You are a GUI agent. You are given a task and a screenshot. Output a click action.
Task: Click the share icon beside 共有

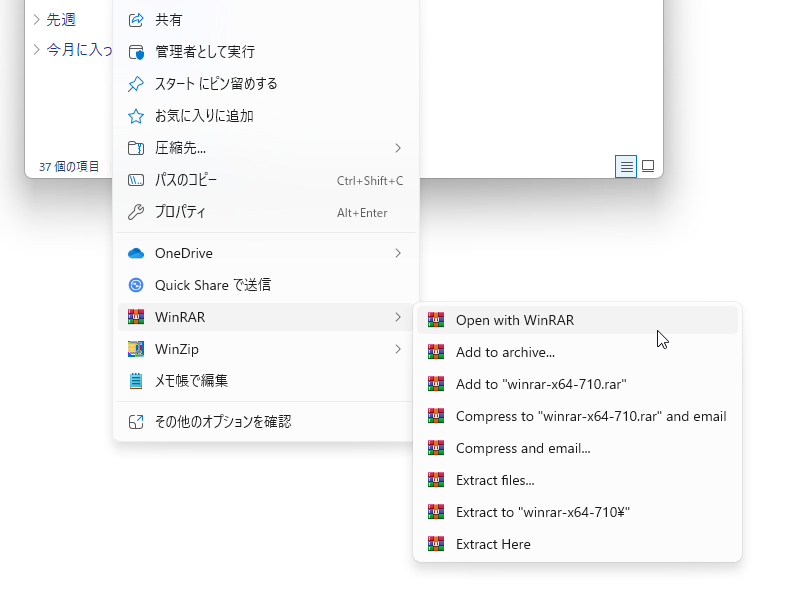click(x=135, y=18)
